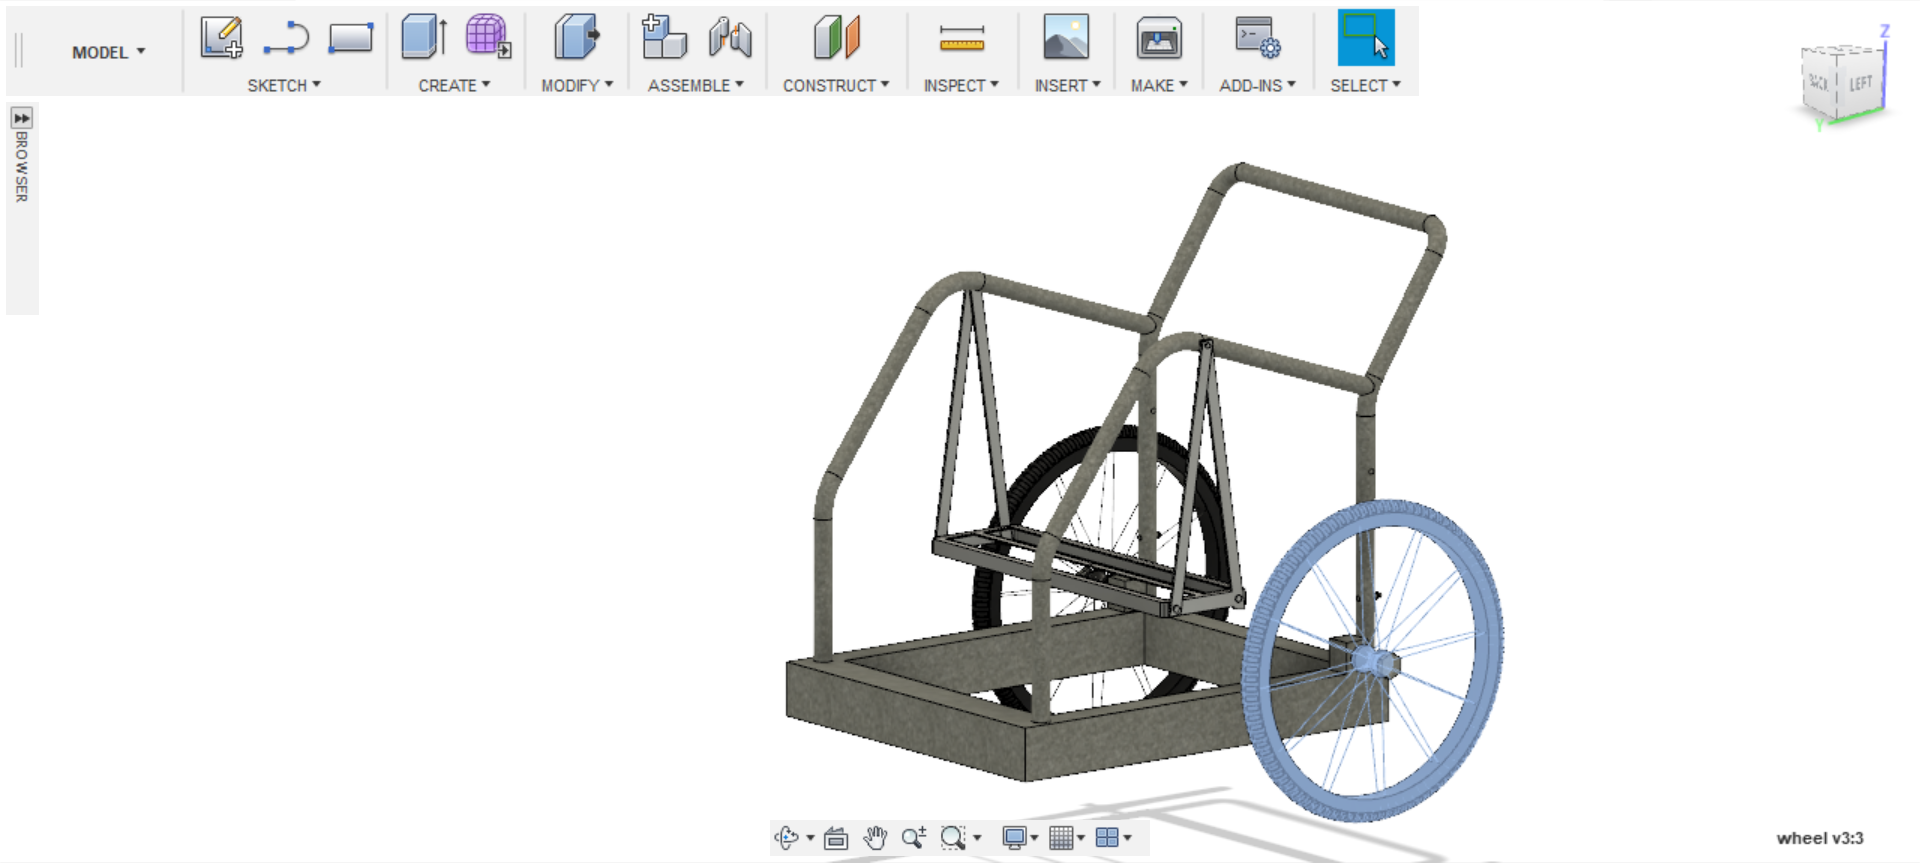Click the Offset Plane construct icon

[x=836, y=38]
